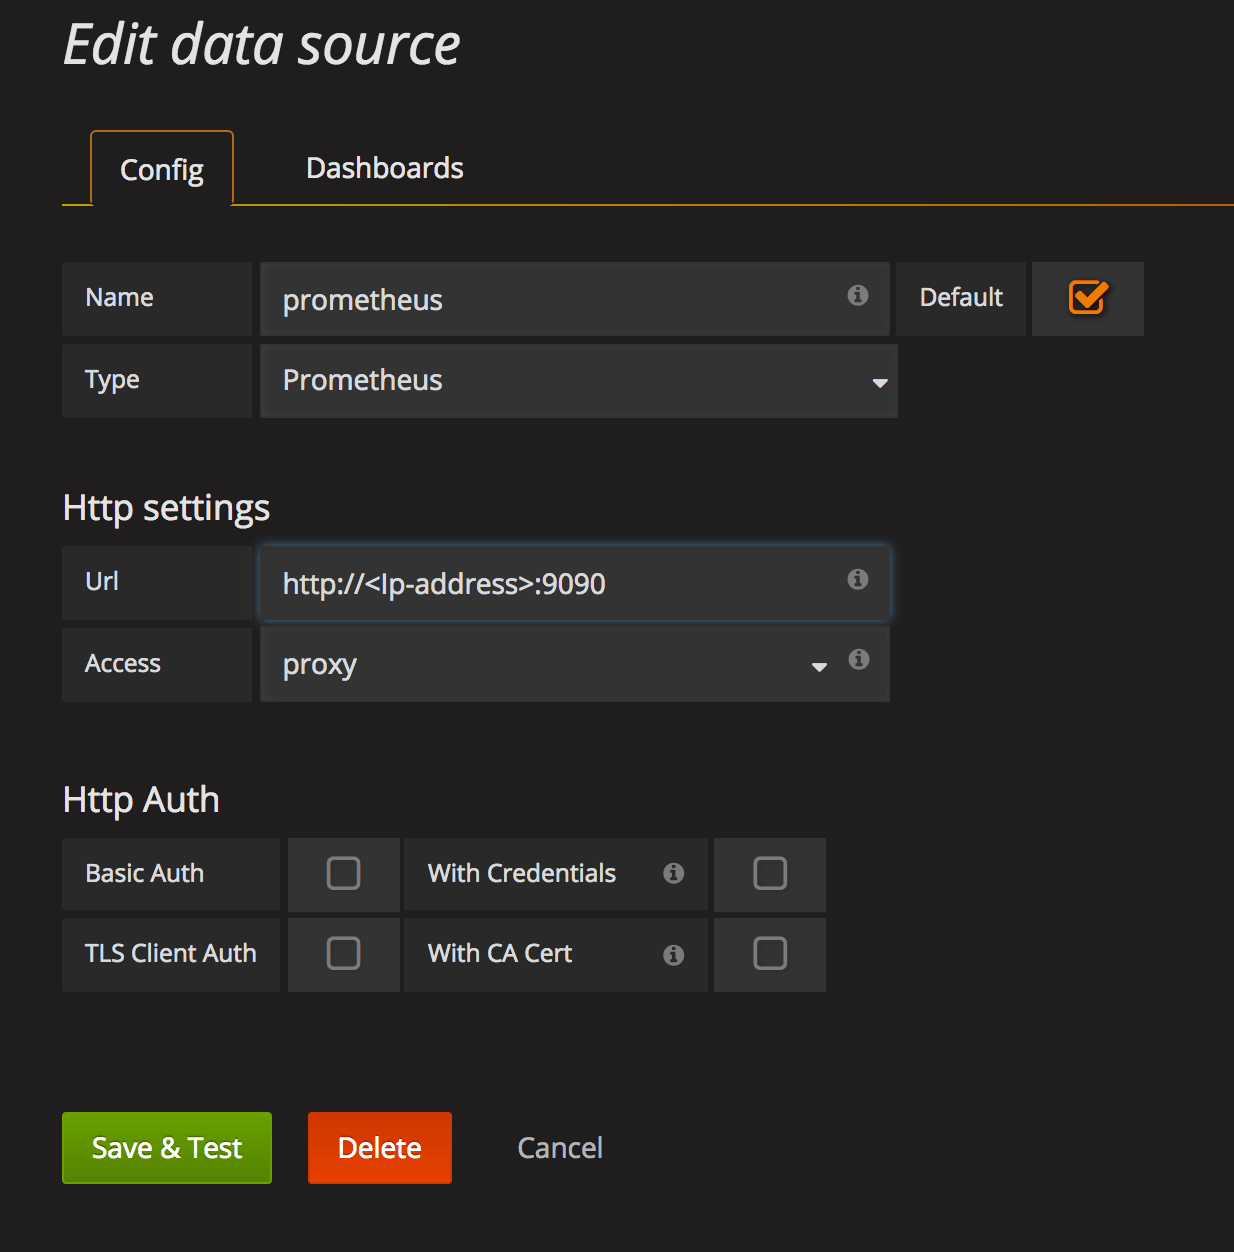The image size is (1234, 1252).
Task: Check the With CA Cert box
Action: tap(769, 953)
